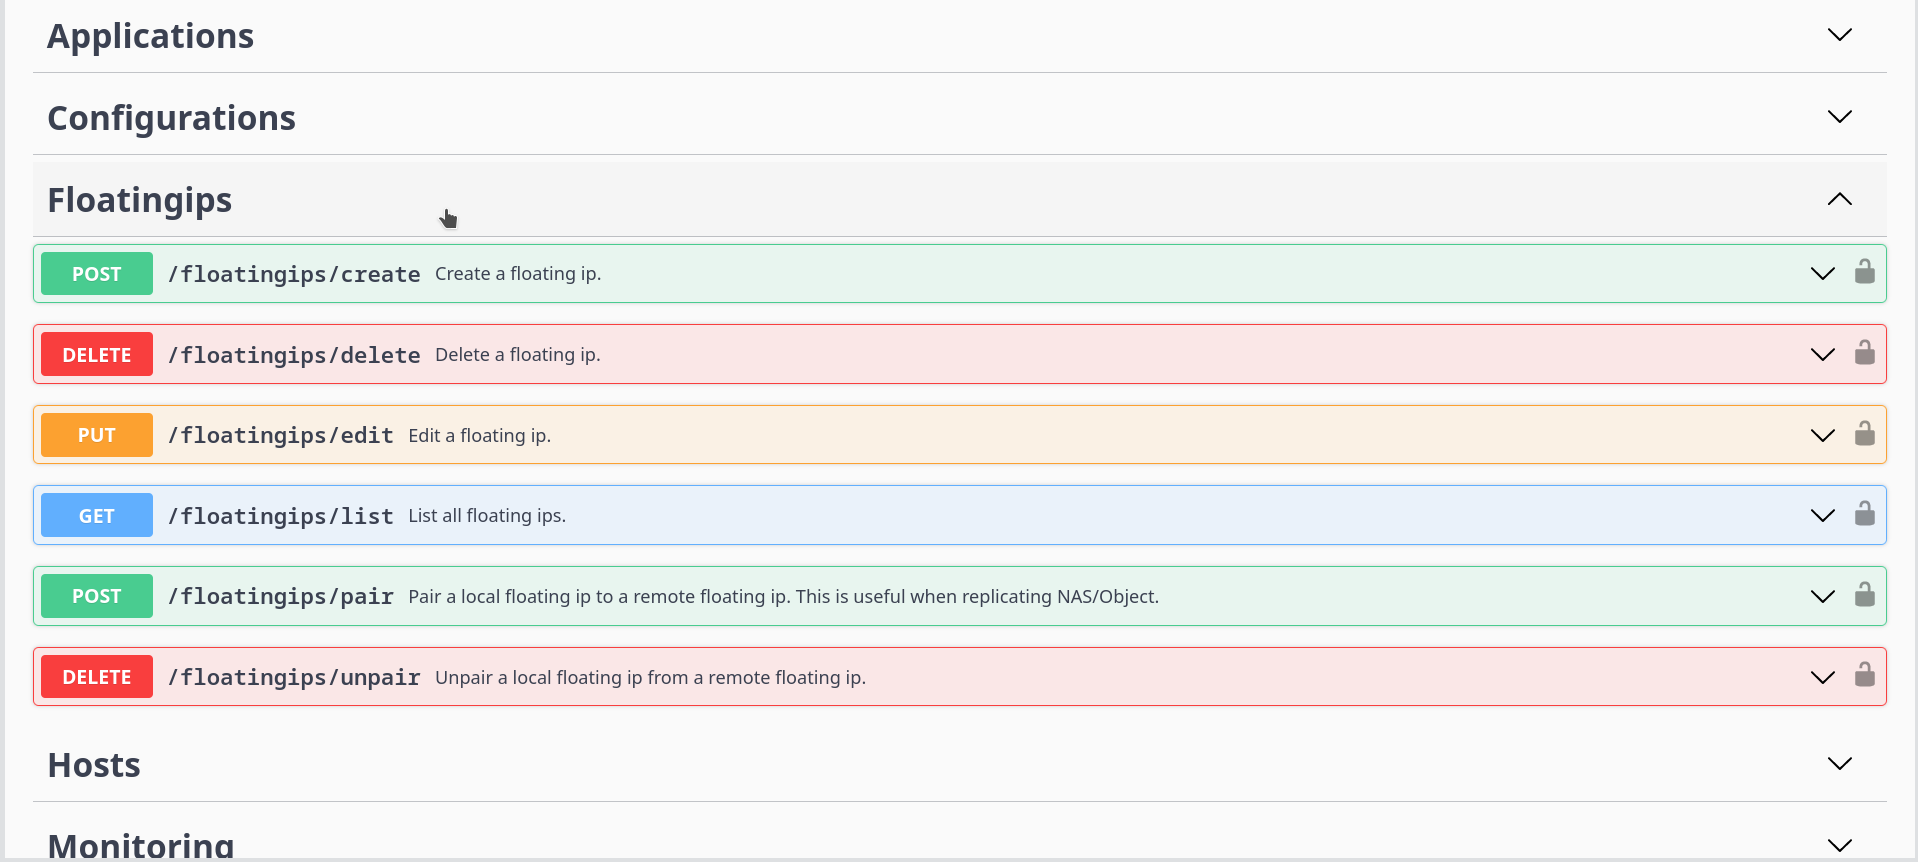This screenshot has height=862, width=1918.
Task: Select the /floatingips/unpair path text
Action: click(294, 678)
